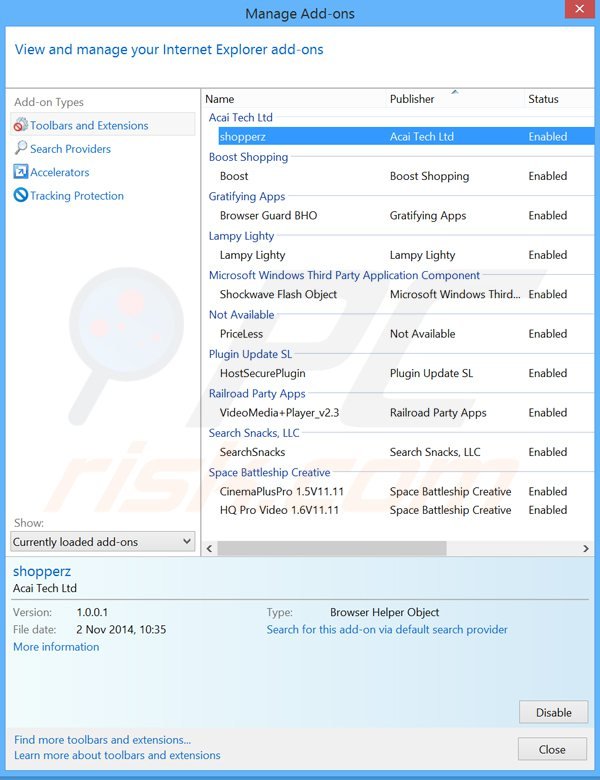Open the Show add-ons dropdown

(102, 542)
